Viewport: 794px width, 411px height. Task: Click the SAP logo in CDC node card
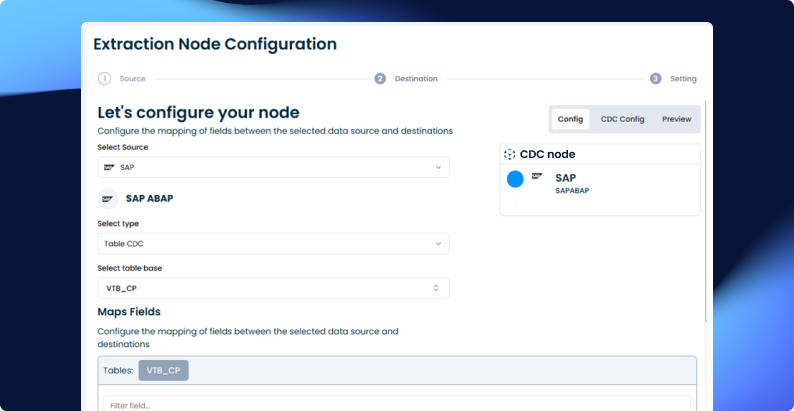click(537, 176)
